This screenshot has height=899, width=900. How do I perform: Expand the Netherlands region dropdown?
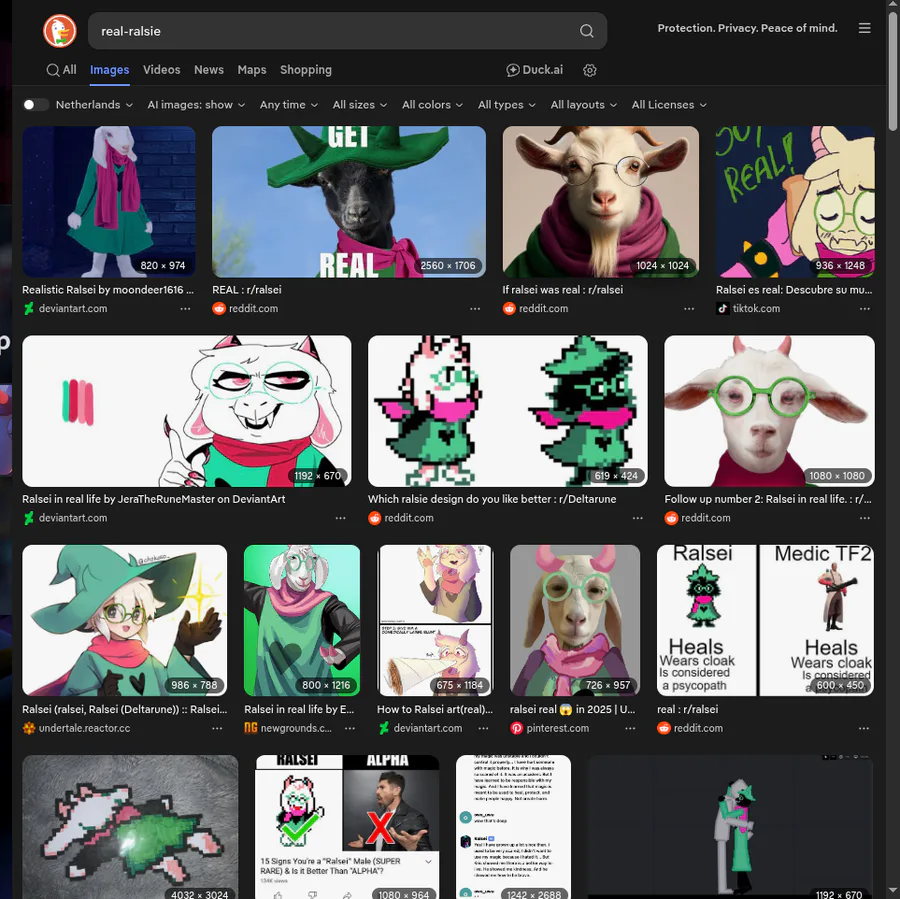(95, 104)
